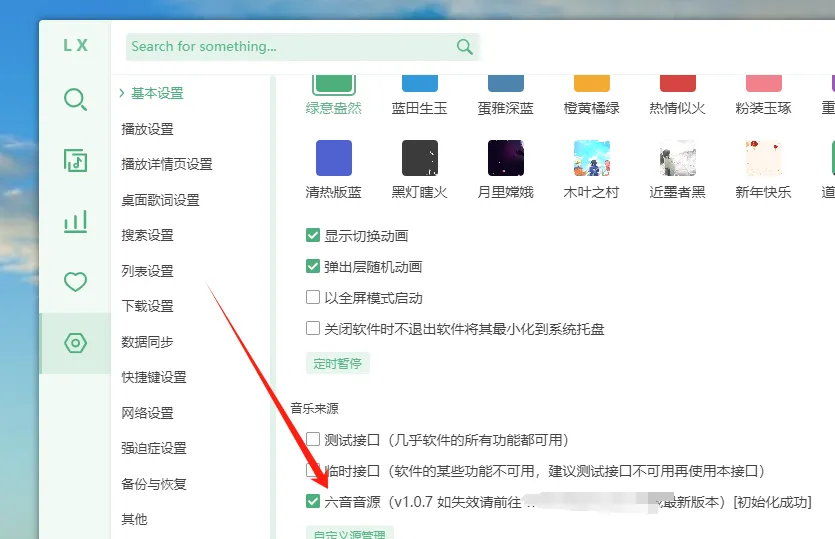The image size is (835, 539).
Task: Toggle 六音音源 music source checkbox
Action: (313, 501)
